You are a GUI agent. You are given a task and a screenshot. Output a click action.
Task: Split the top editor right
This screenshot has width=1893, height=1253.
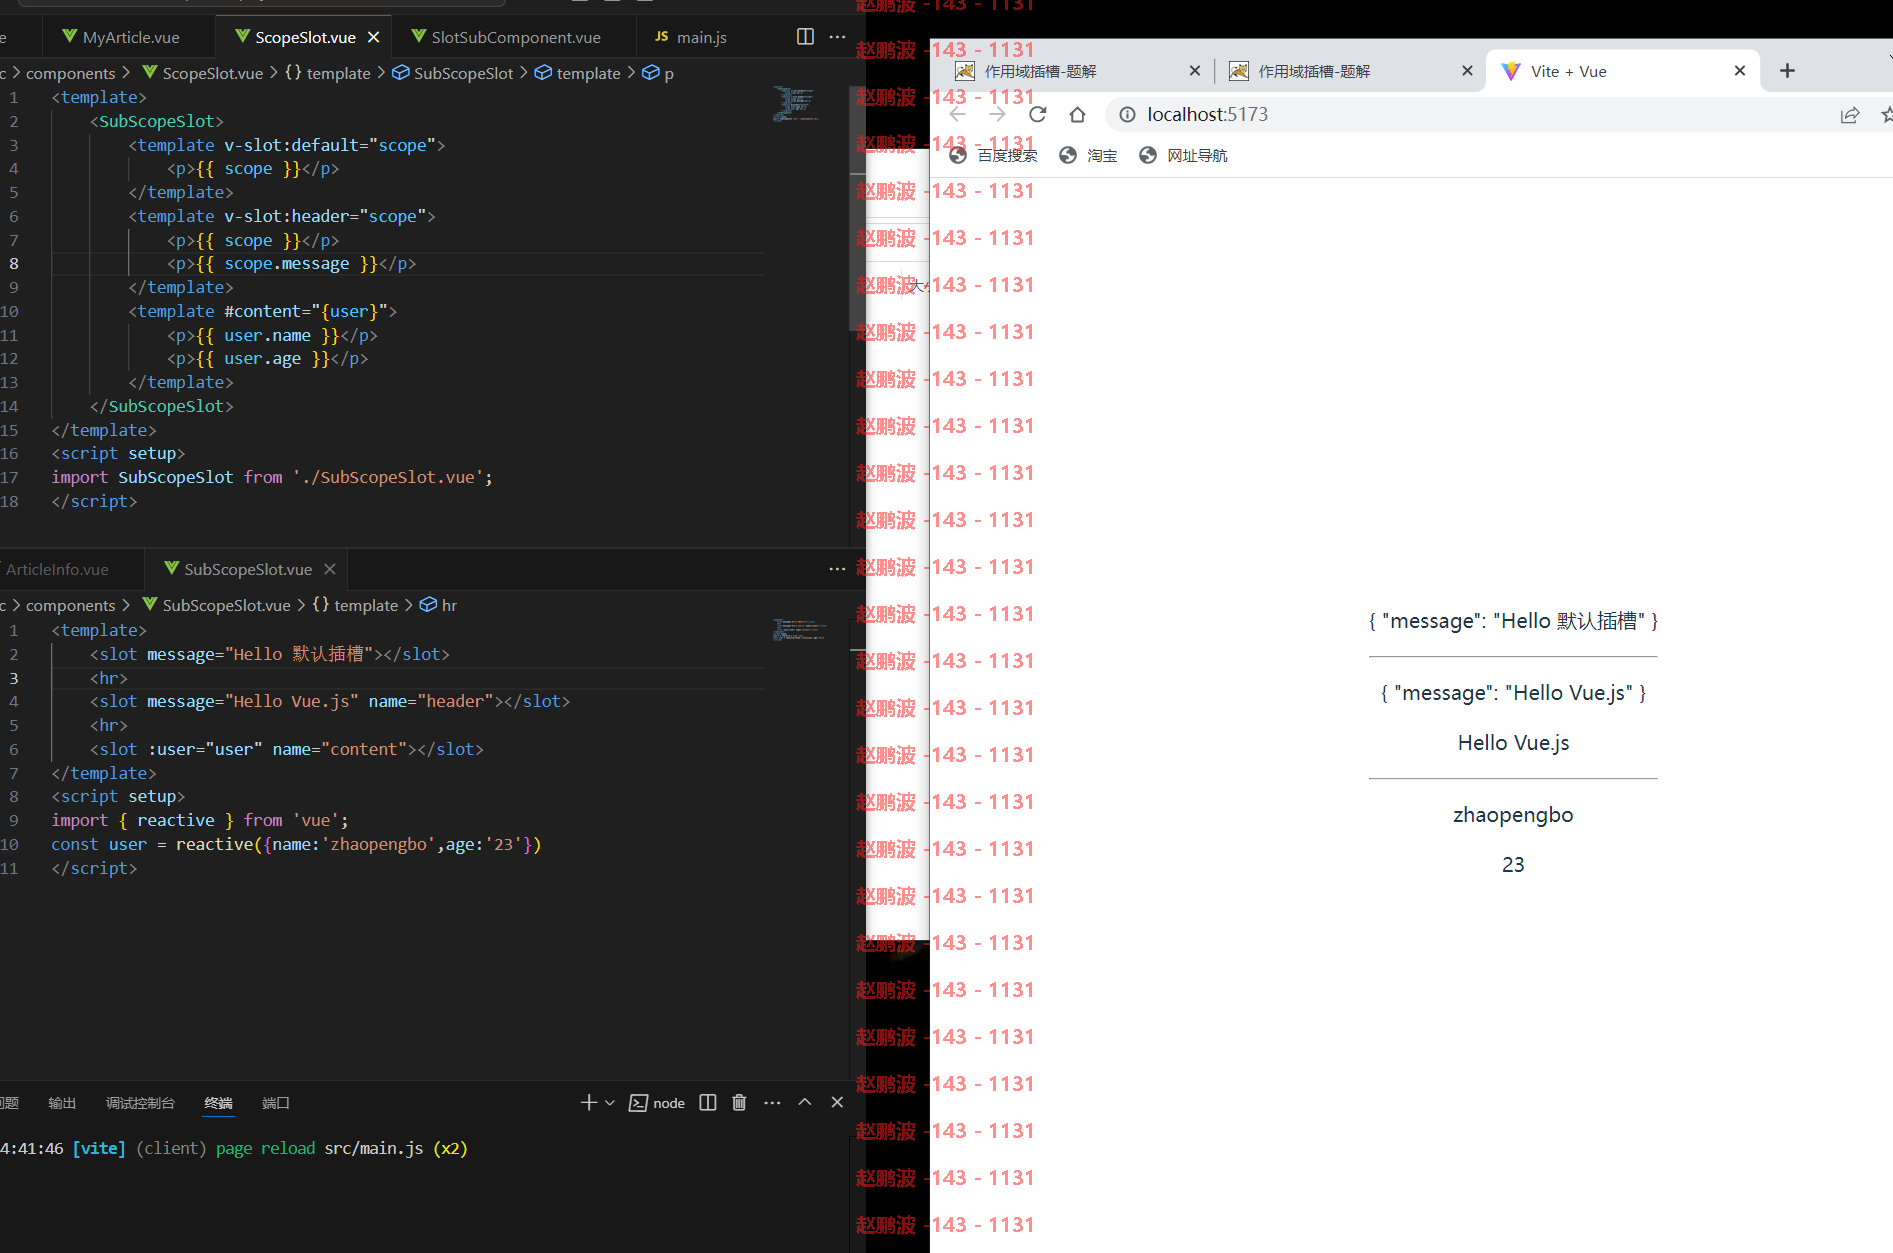click(x=805, y=36)
